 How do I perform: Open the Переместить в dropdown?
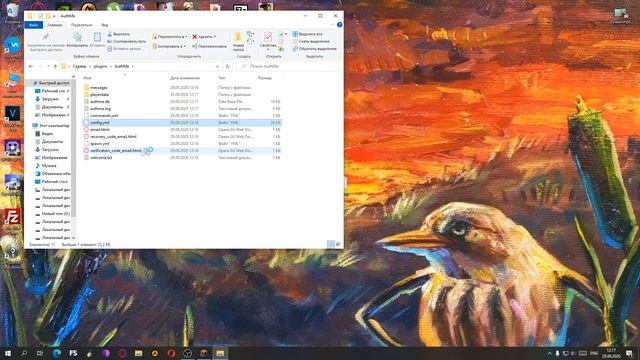pyautogui.click(x=169, y=37)
